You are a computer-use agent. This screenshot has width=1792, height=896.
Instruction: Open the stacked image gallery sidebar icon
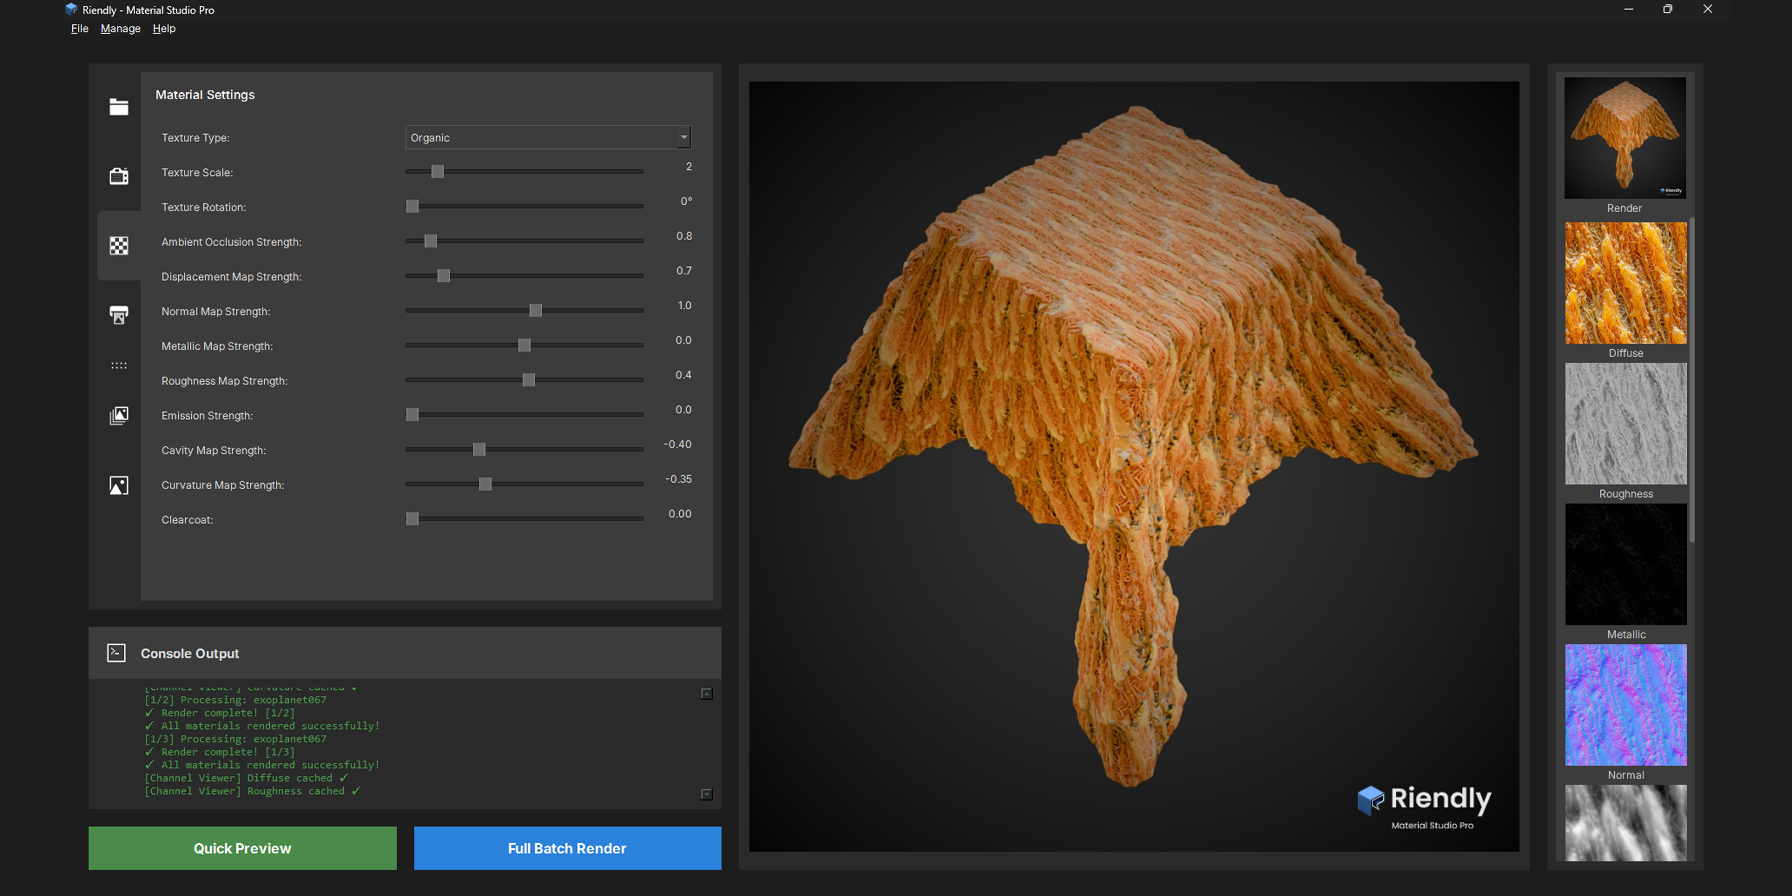[x=119, y=415]
